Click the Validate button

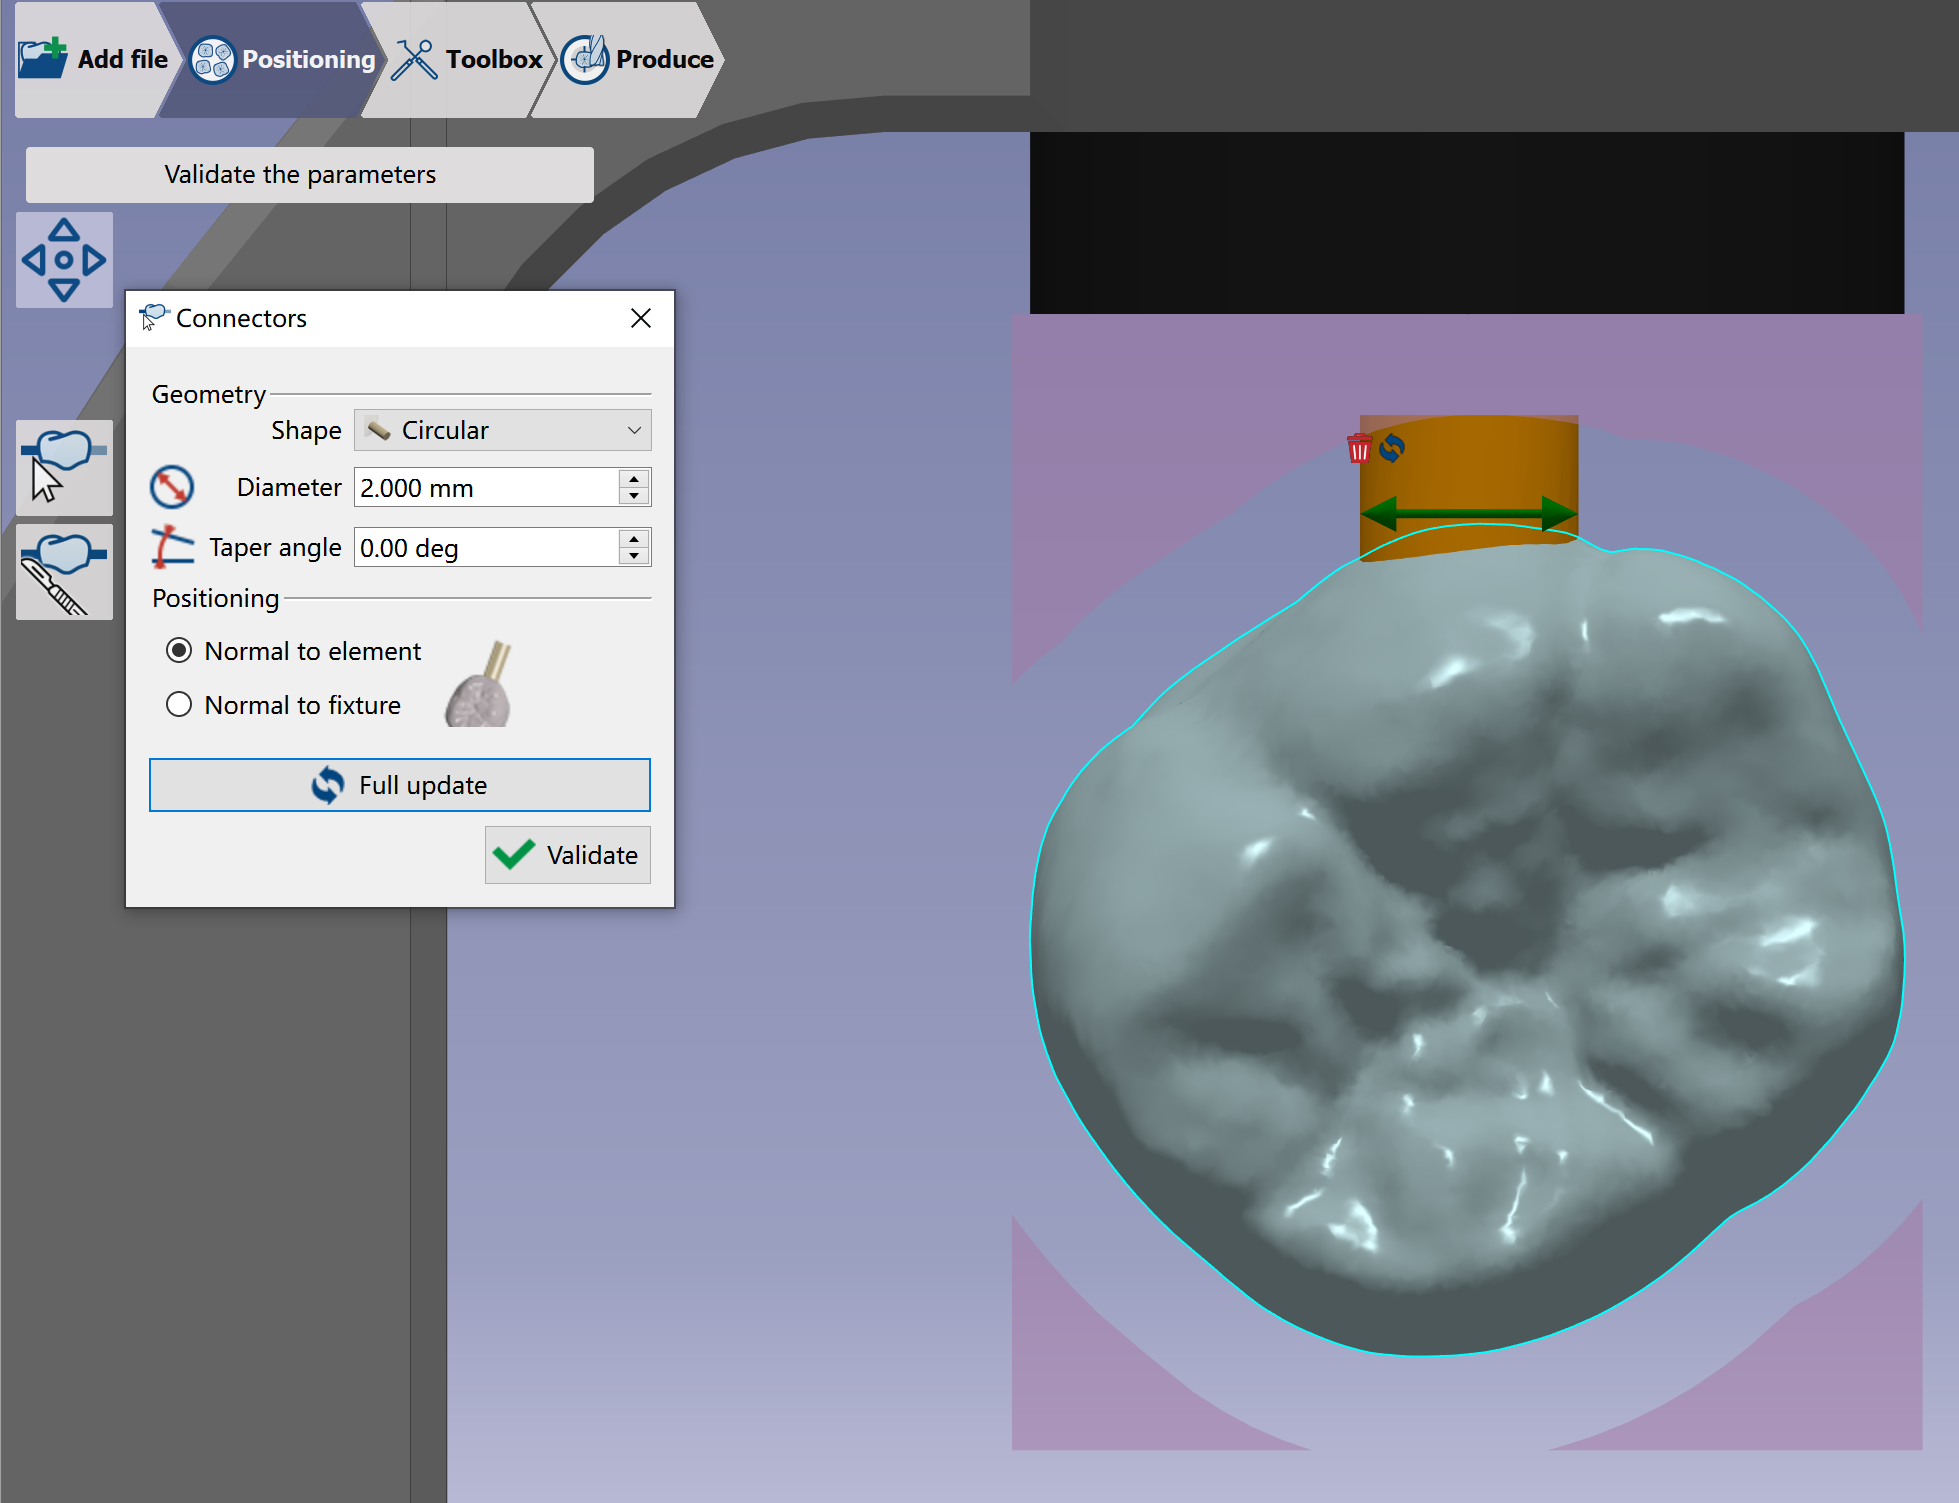(568, 855)
